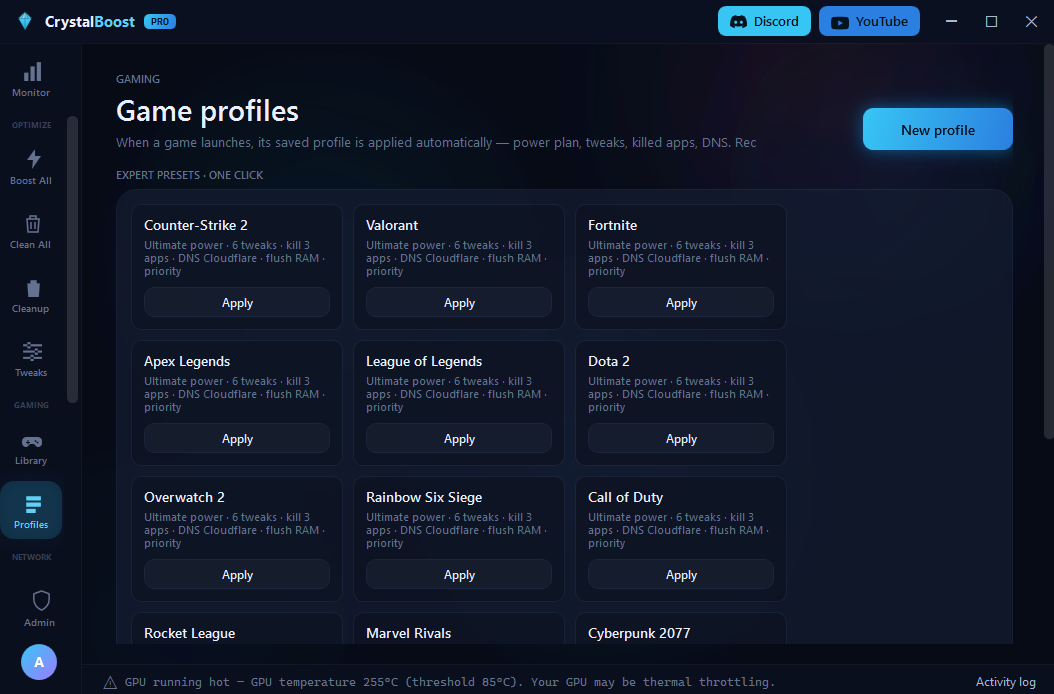Select the Cyberpunk 2077 card title

coord(639,633)
